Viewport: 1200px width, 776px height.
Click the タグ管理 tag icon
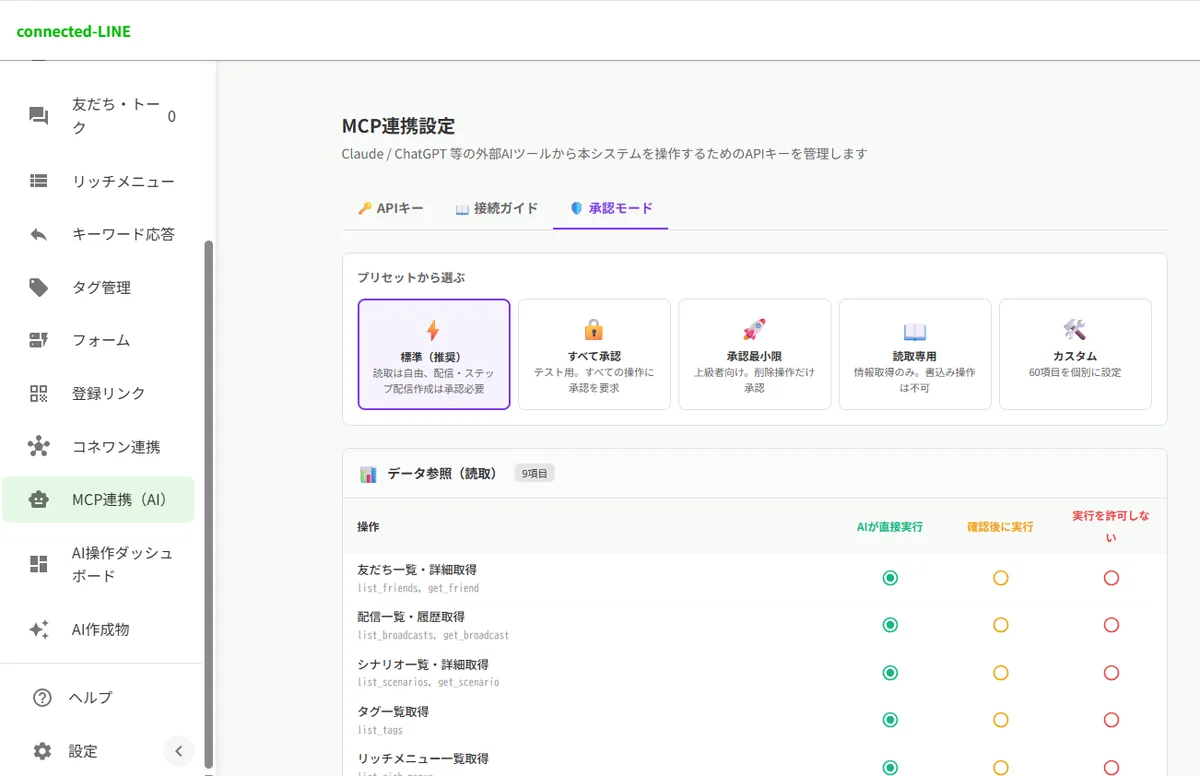39,287
